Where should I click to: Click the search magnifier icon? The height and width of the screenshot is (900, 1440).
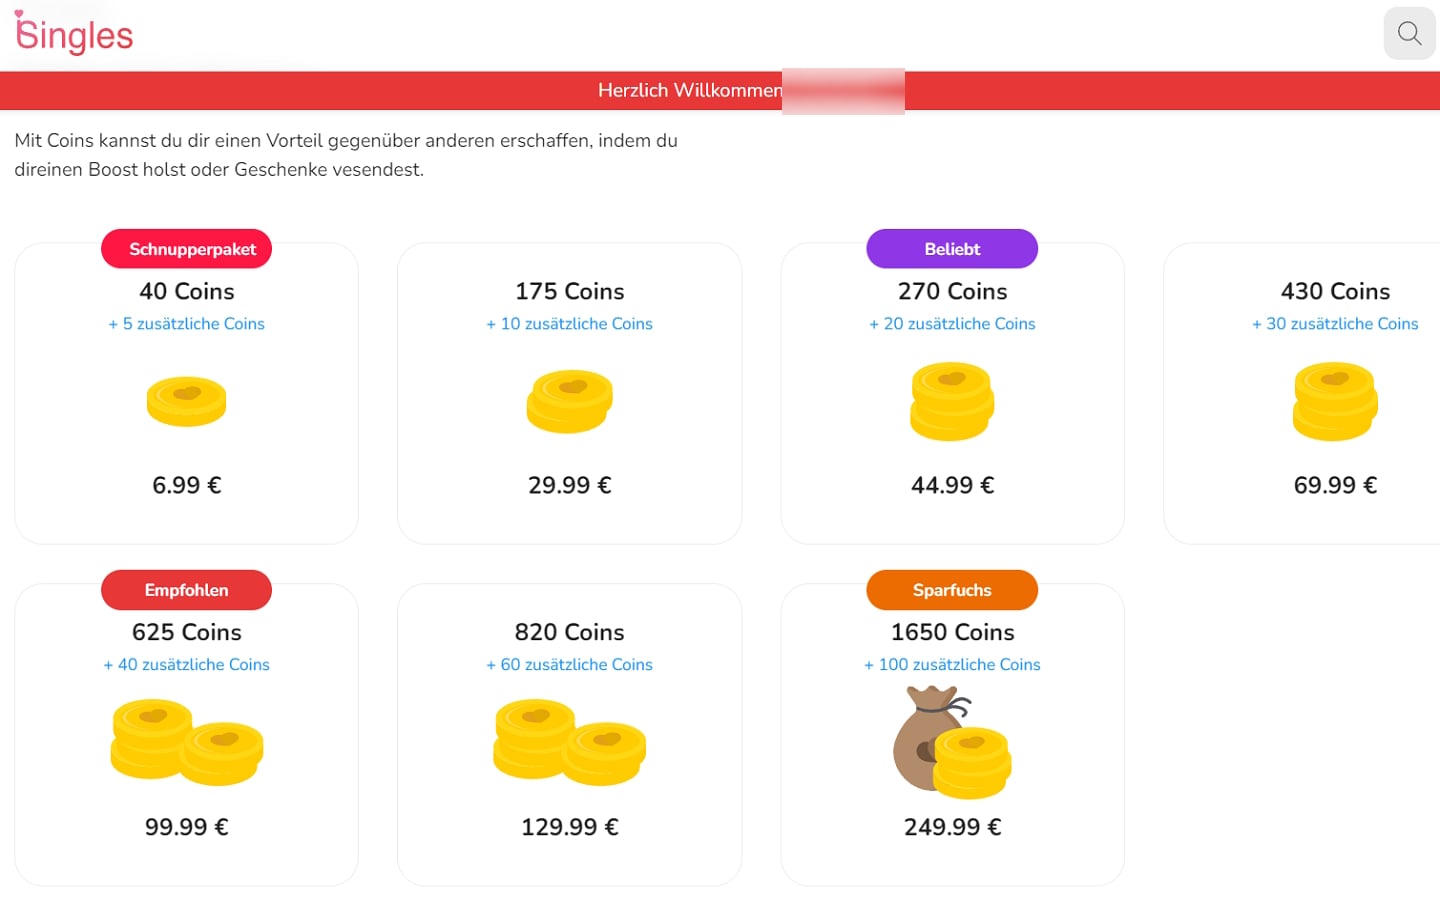point(1409,33)
